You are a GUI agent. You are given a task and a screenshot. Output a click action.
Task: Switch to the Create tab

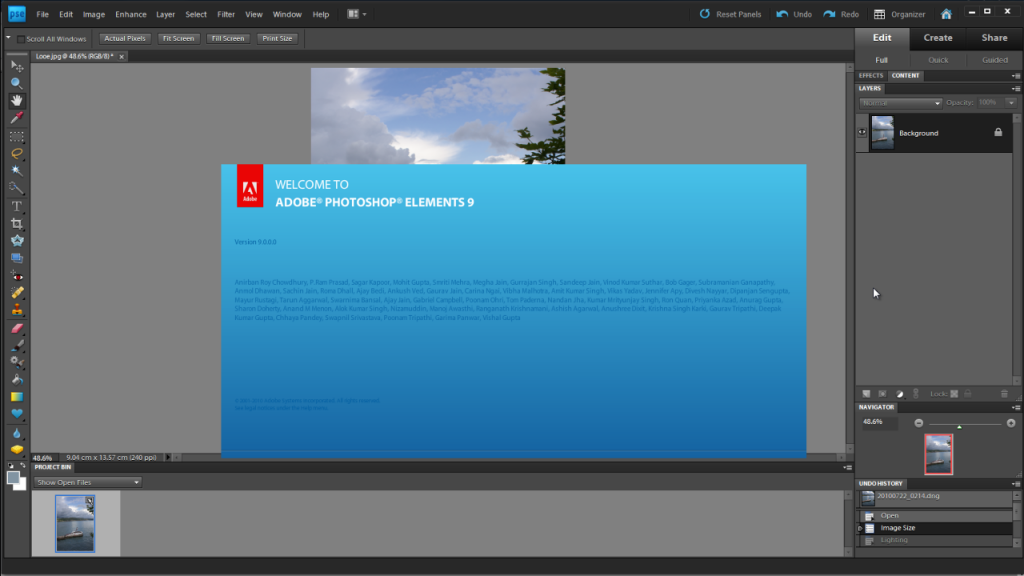(x=938, y=37)
